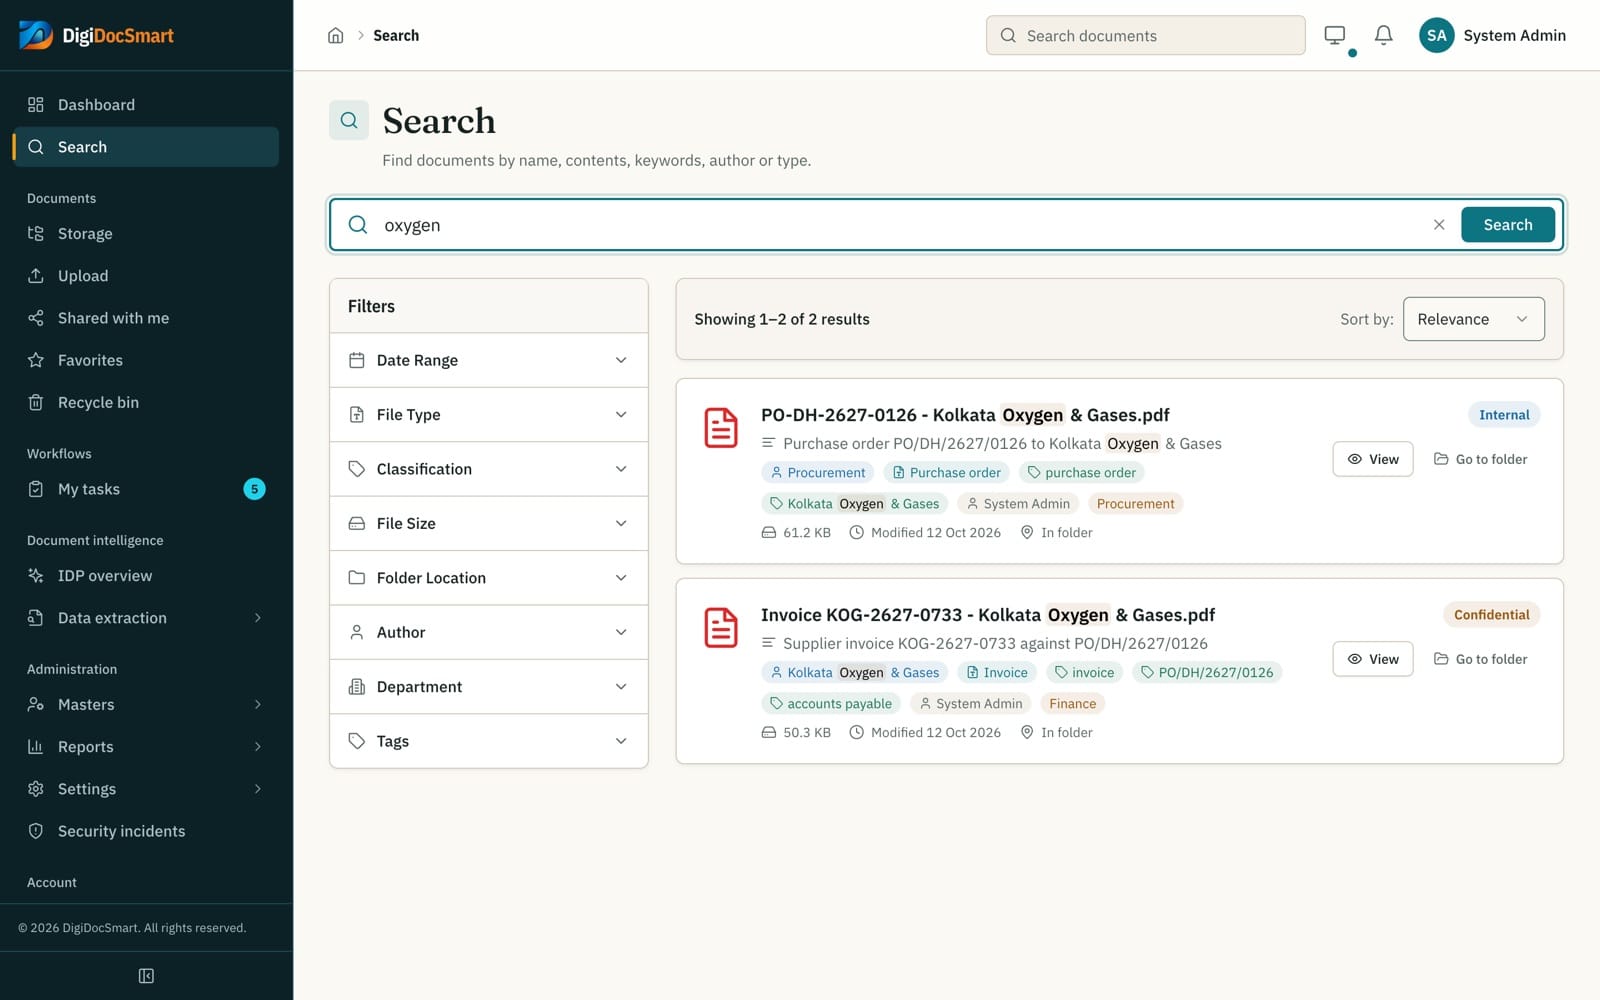Clear the oxygen search query
The width and height of the screenshot is (1600, 1000).
tap(1439, 224)
